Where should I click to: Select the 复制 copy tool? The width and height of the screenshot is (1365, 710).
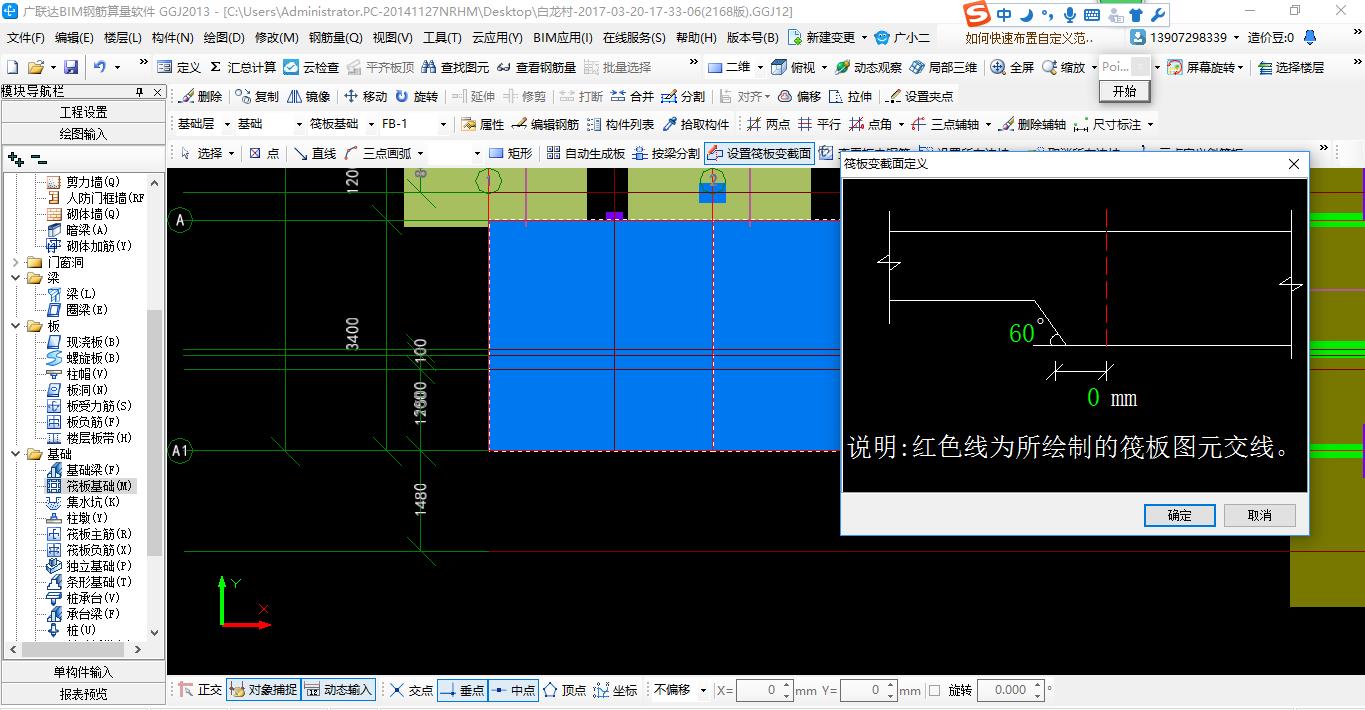[257, 96]
